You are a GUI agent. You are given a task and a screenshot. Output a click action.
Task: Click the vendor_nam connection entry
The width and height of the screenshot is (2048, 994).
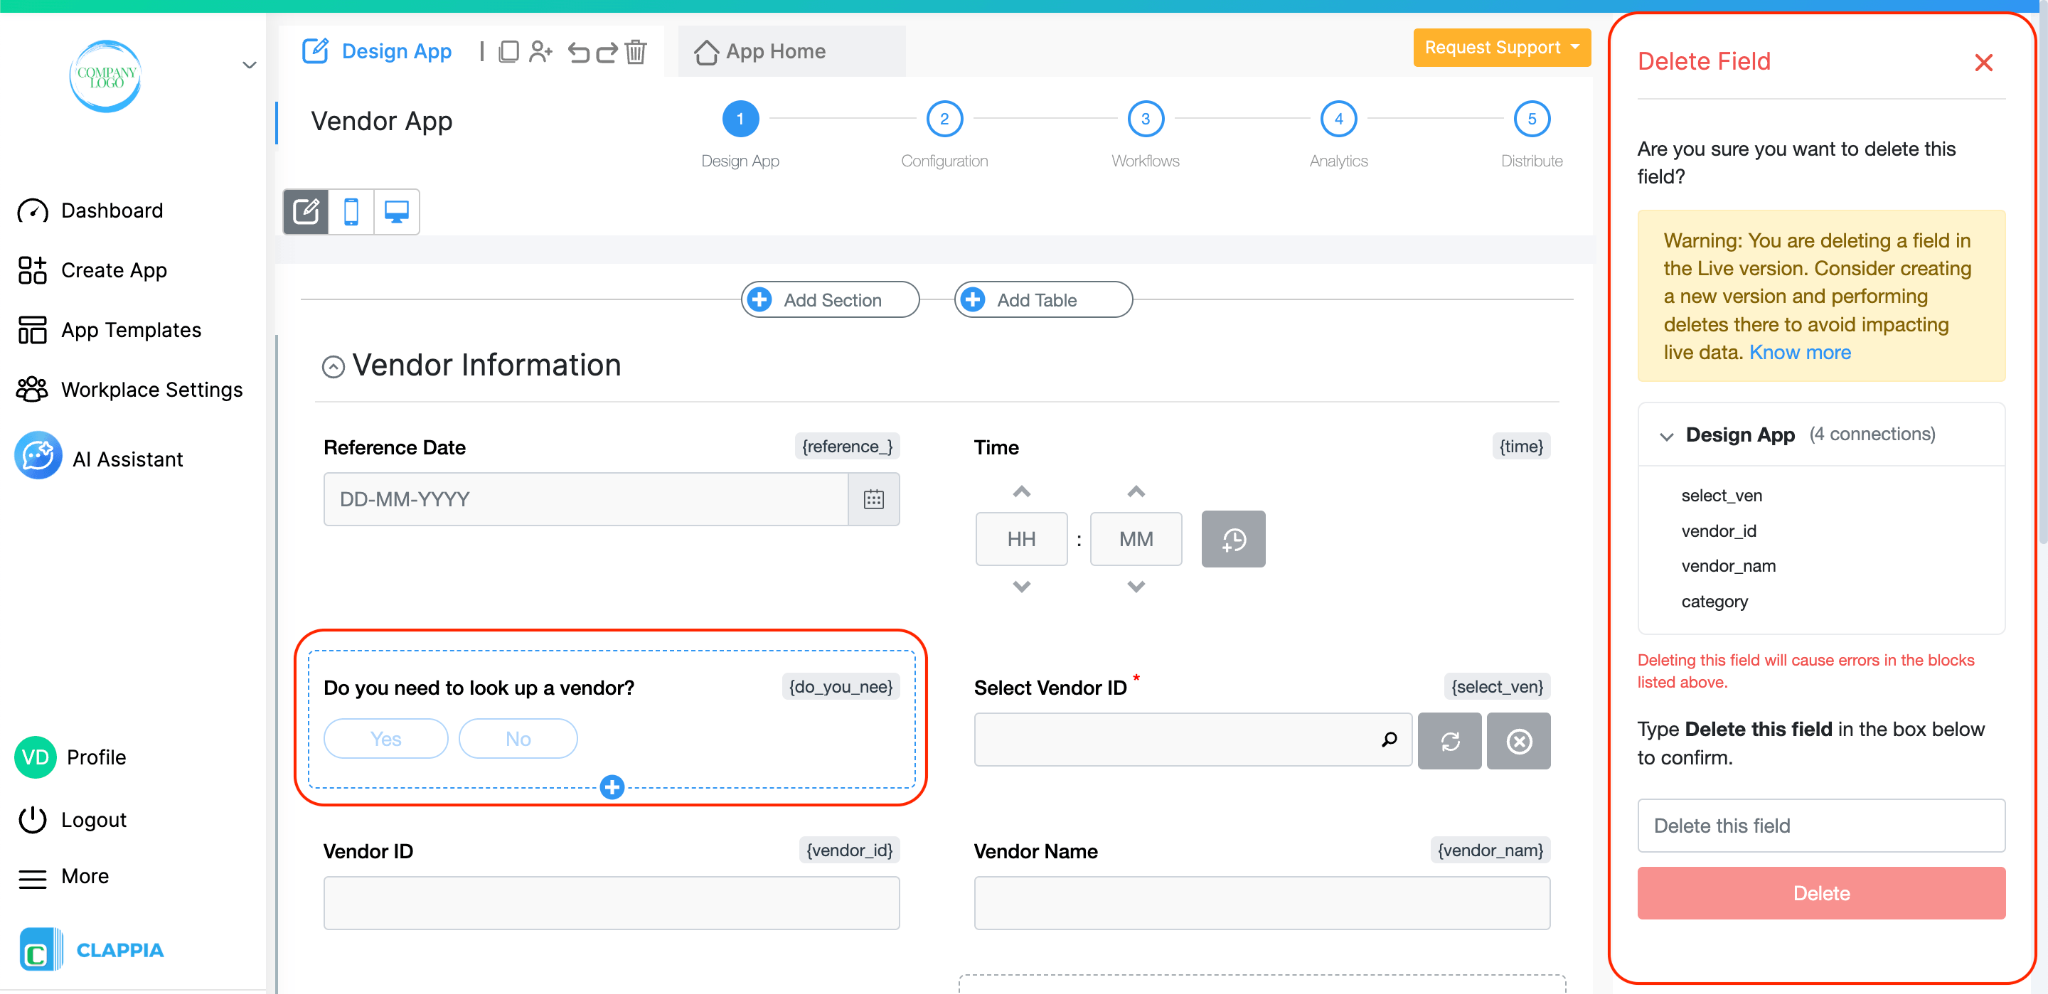pos(1728,566)
